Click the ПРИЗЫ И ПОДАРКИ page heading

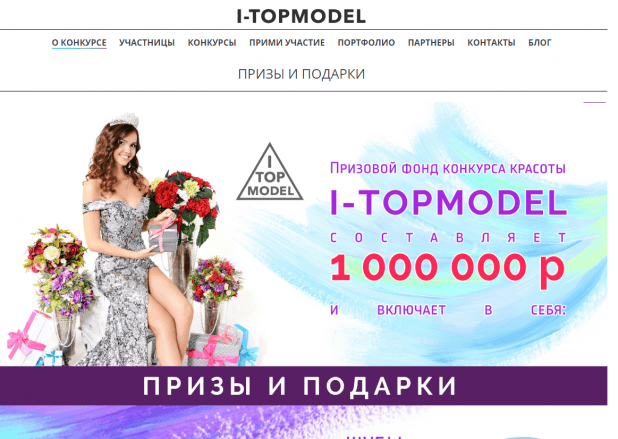[301, 74]
